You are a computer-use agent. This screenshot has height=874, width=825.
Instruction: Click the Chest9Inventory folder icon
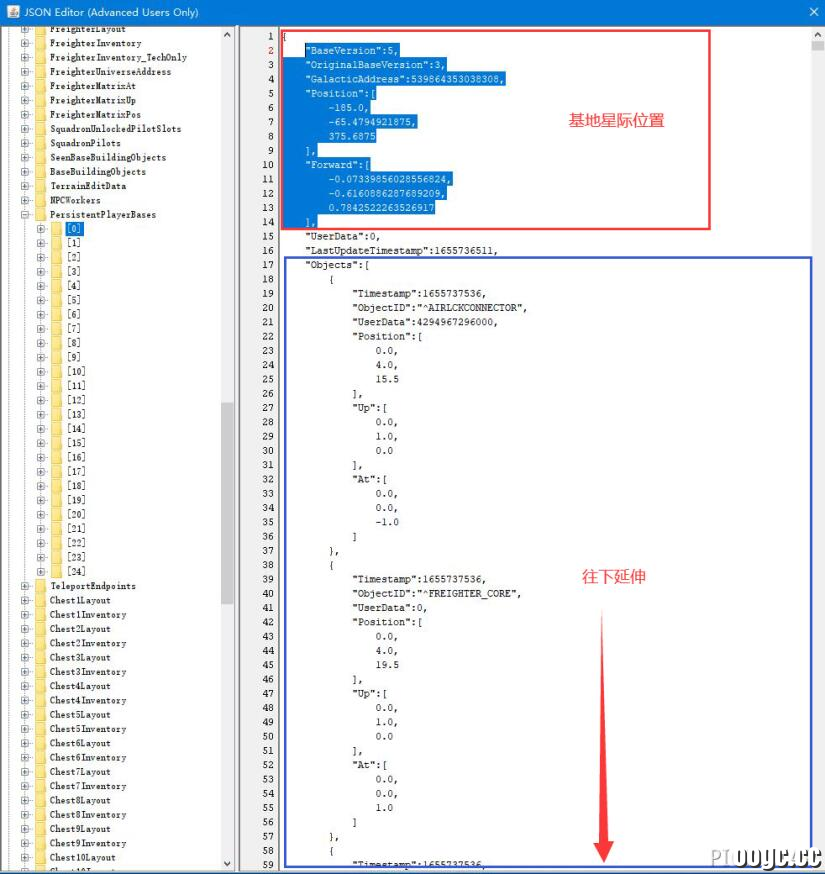[x=40, y=843]
